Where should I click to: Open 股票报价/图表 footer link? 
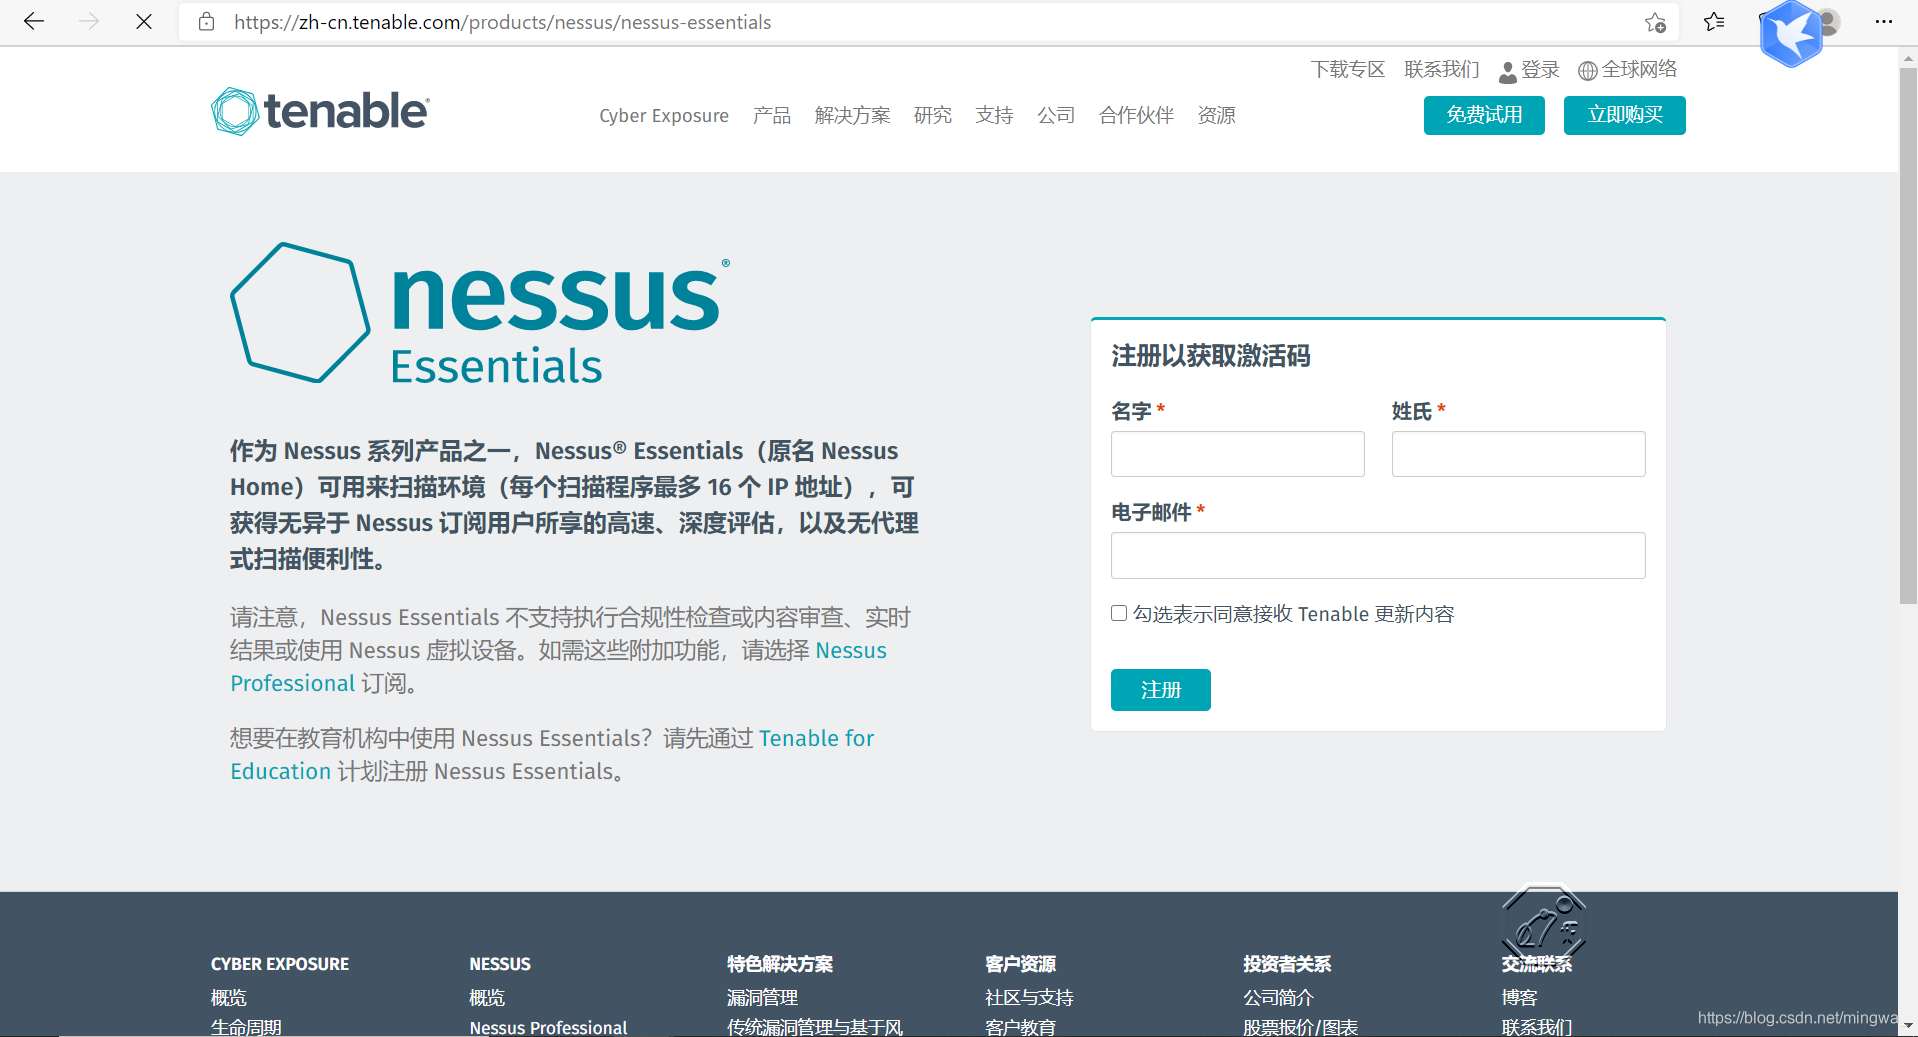click(x=1300, y=1027)
